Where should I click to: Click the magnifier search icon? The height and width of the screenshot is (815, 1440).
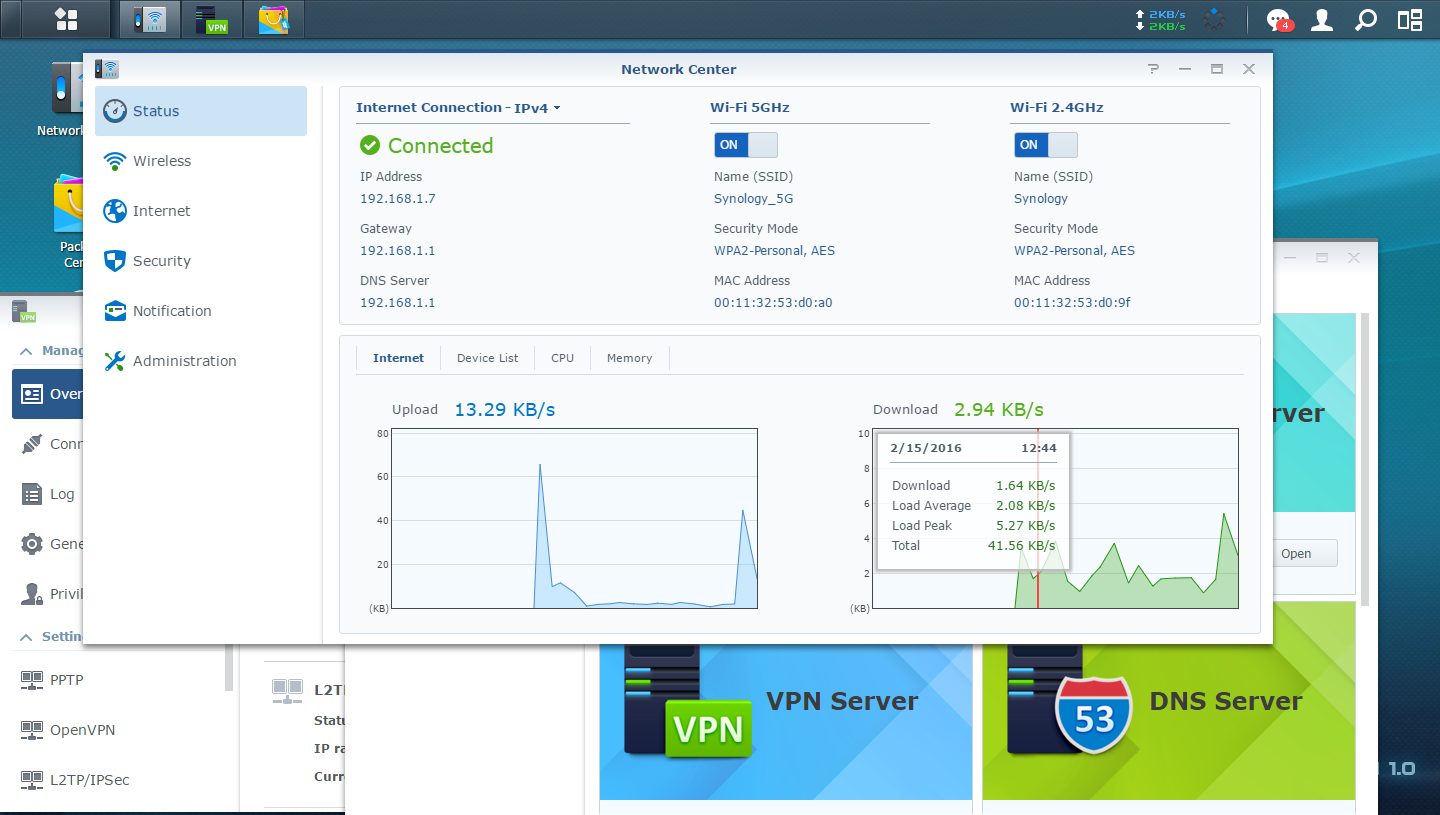pos(1365,20)
